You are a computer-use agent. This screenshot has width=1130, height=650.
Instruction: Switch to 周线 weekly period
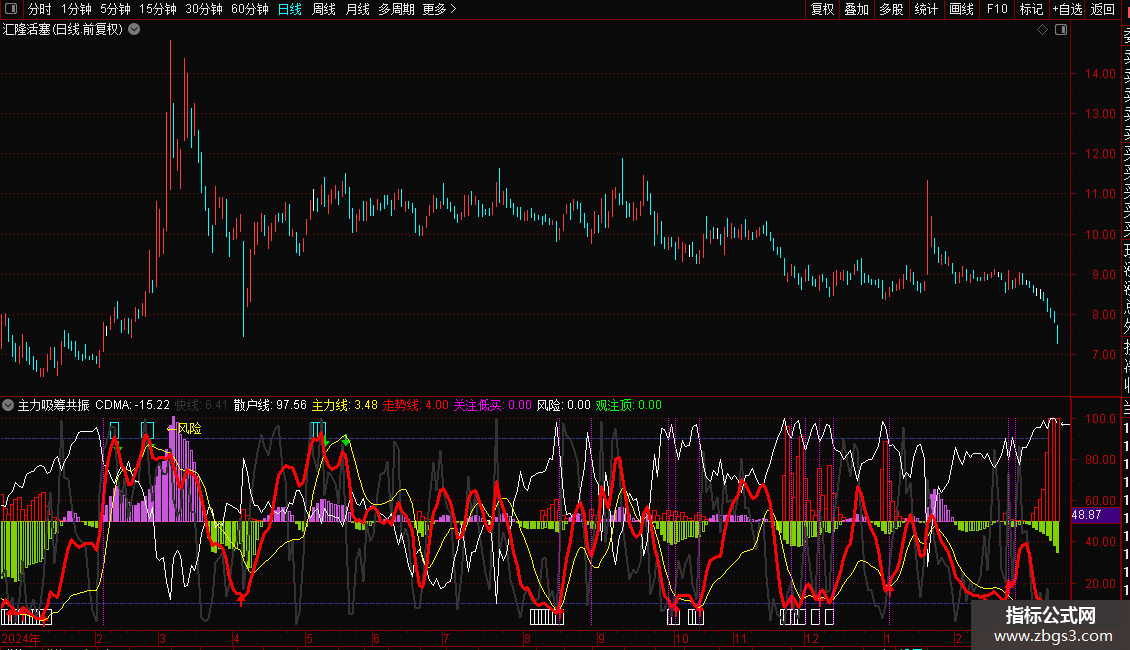click(x=324, y=9)
